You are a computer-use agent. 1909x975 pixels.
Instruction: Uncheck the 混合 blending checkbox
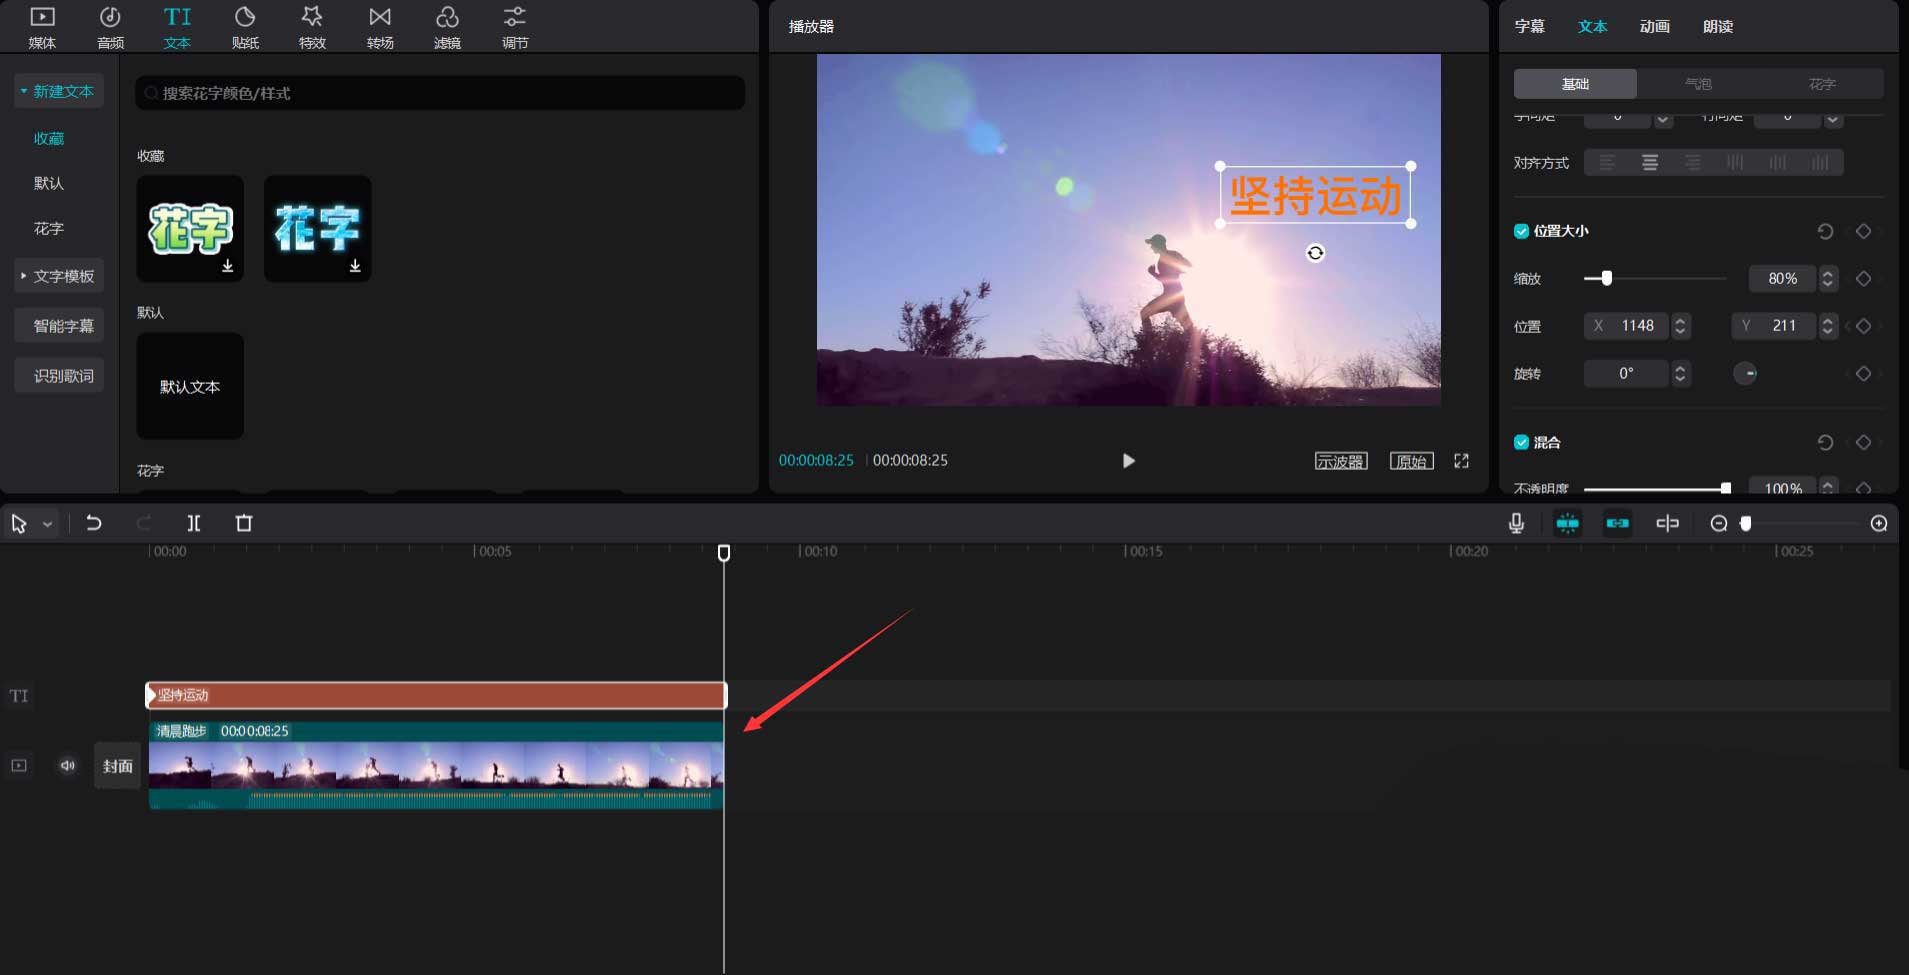point(1521,441)
